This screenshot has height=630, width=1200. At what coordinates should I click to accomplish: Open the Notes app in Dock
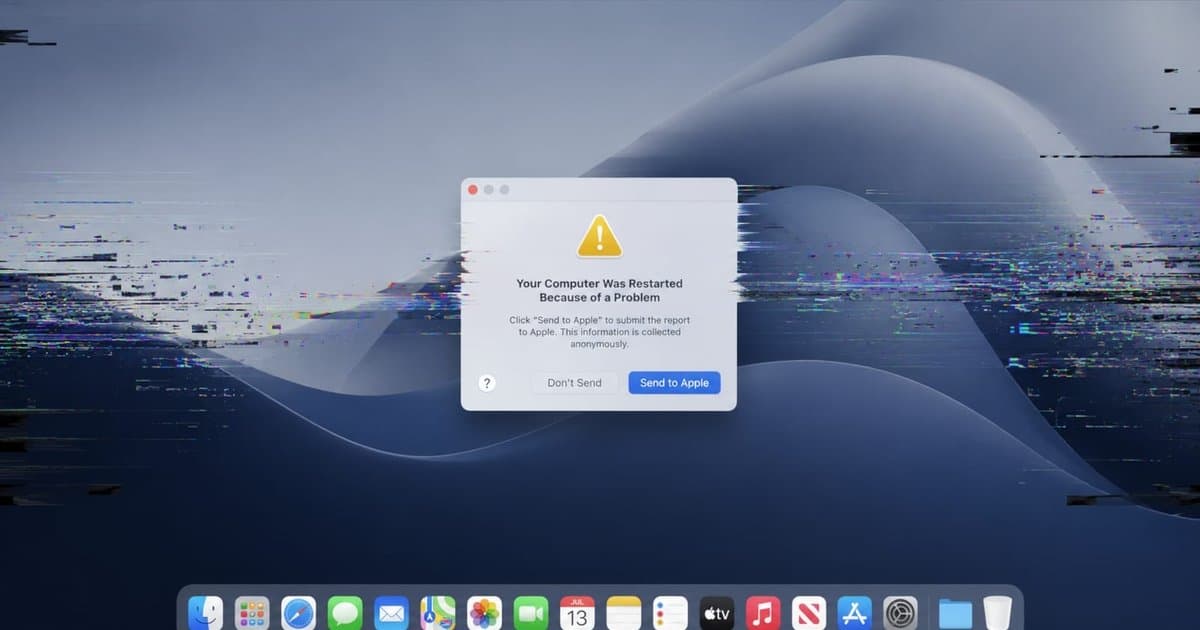coord(624,613)
